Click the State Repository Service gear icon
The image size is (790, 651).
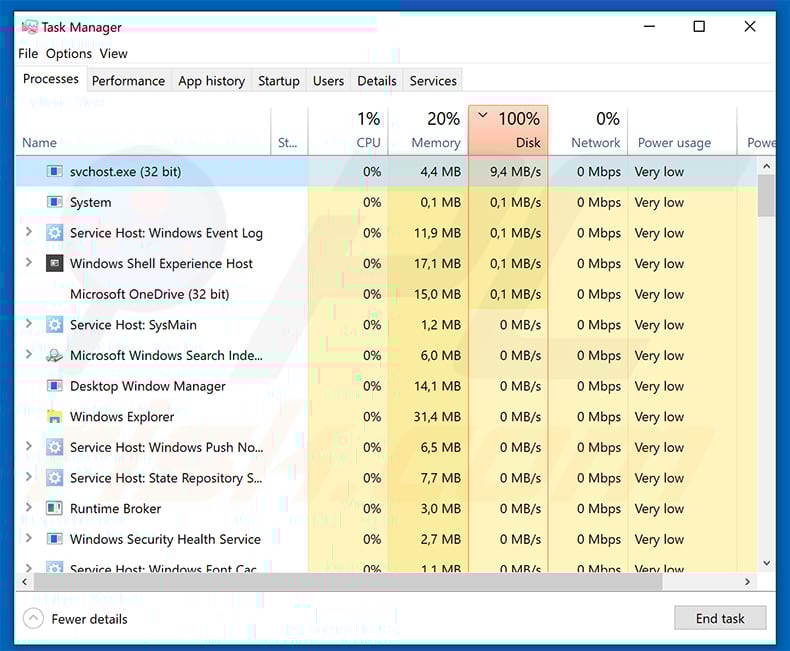click(54, 478)
